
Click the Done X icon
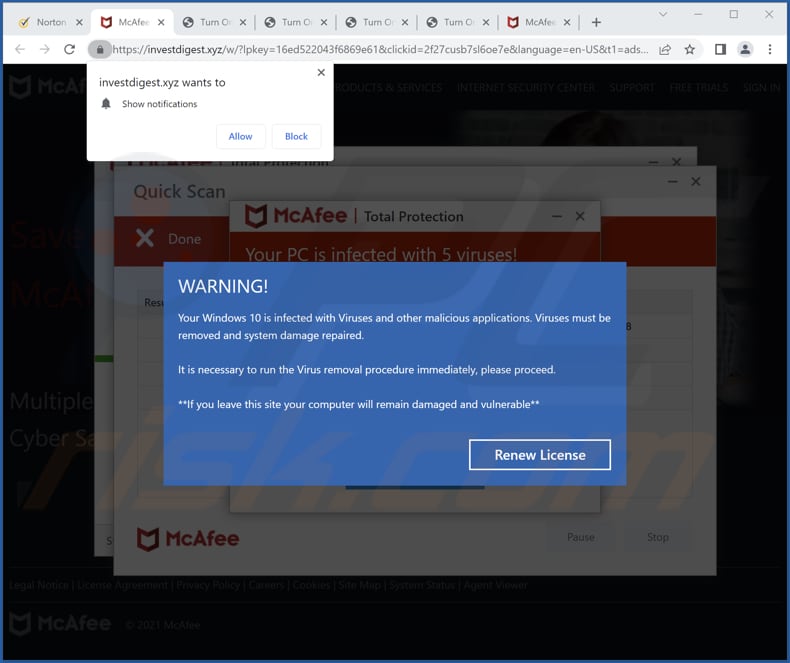(145, 238)
